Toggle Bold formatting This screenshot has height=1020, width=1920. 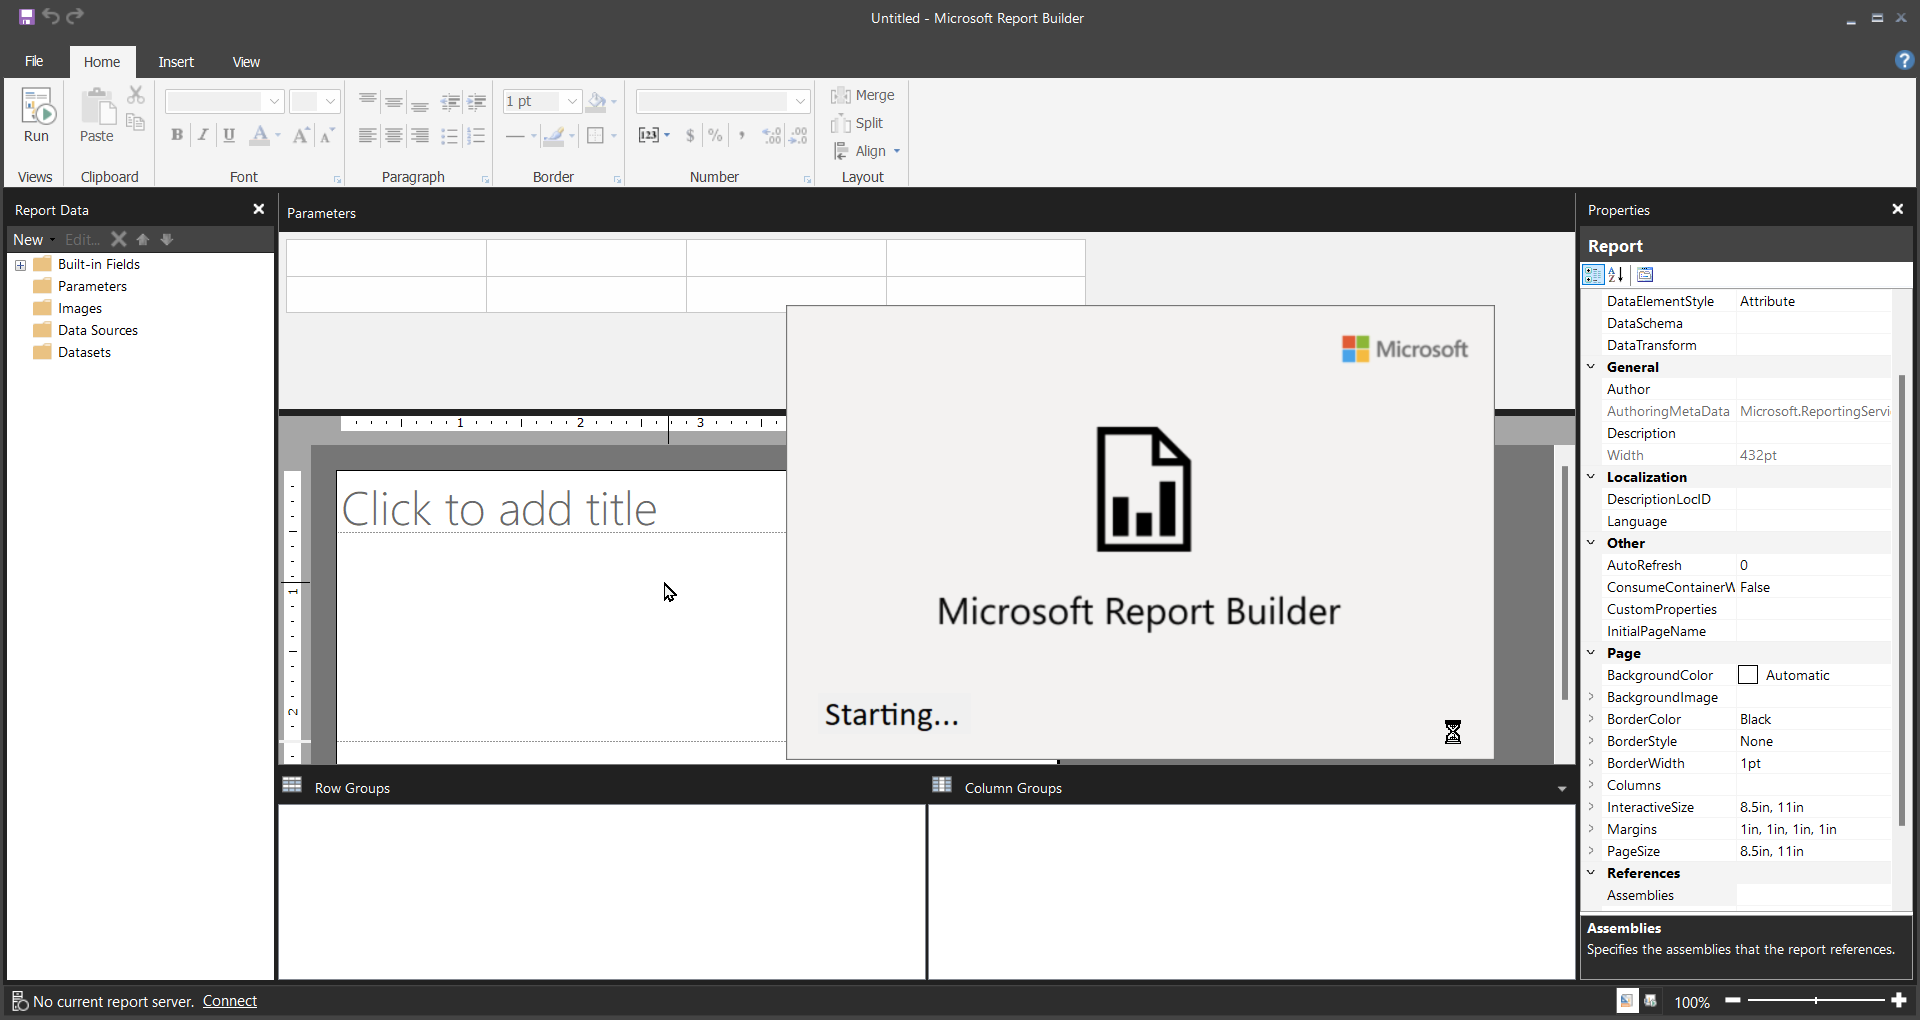(x=177, y=135)
